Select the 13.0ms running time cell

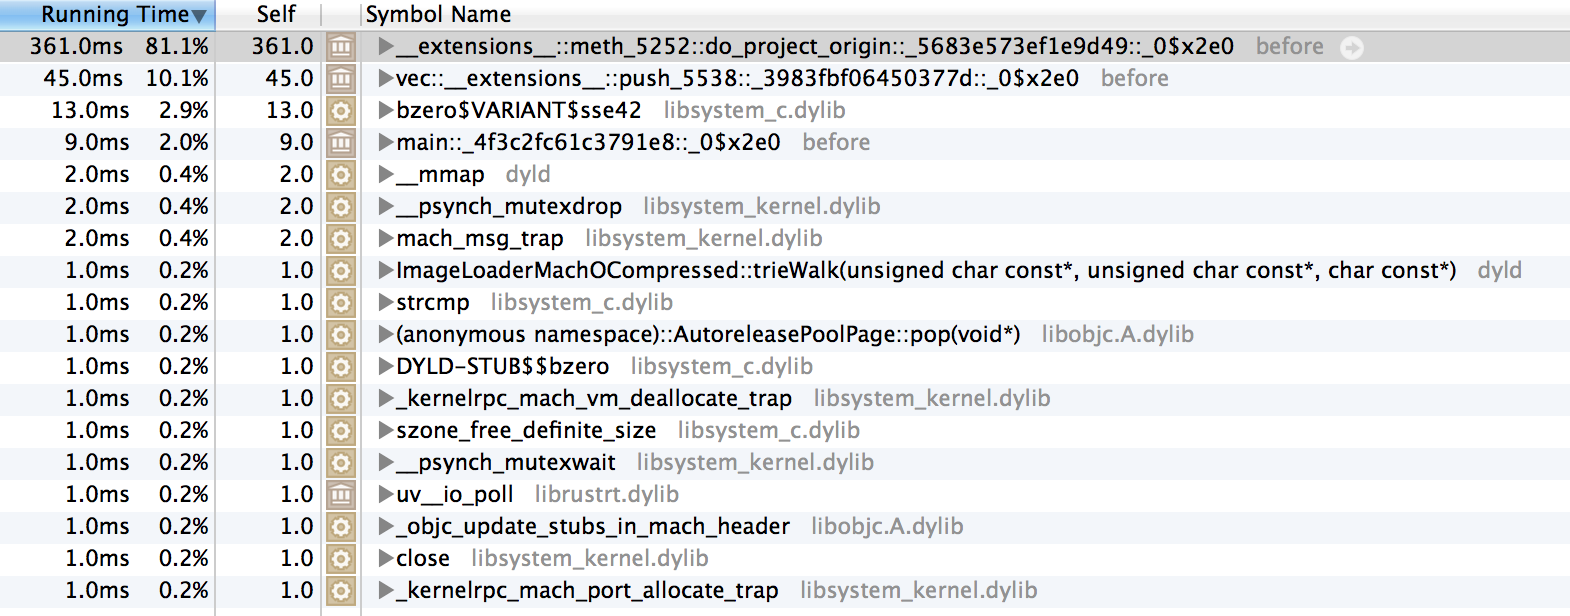(x=90, y=110)
